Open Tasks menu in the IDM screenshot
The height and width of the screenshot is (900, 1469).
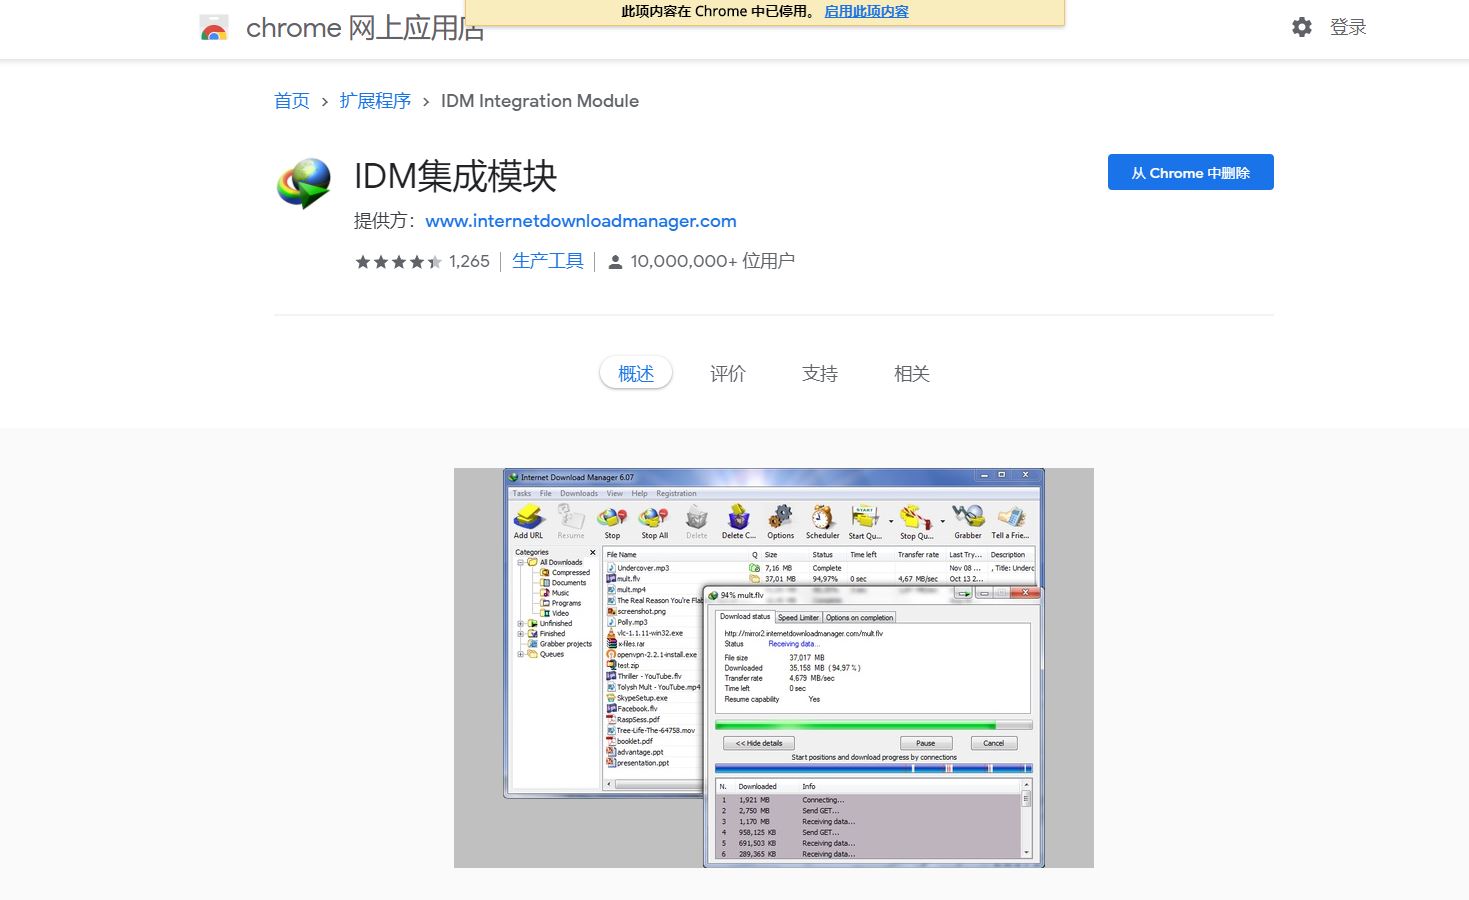tap(522, 494)
